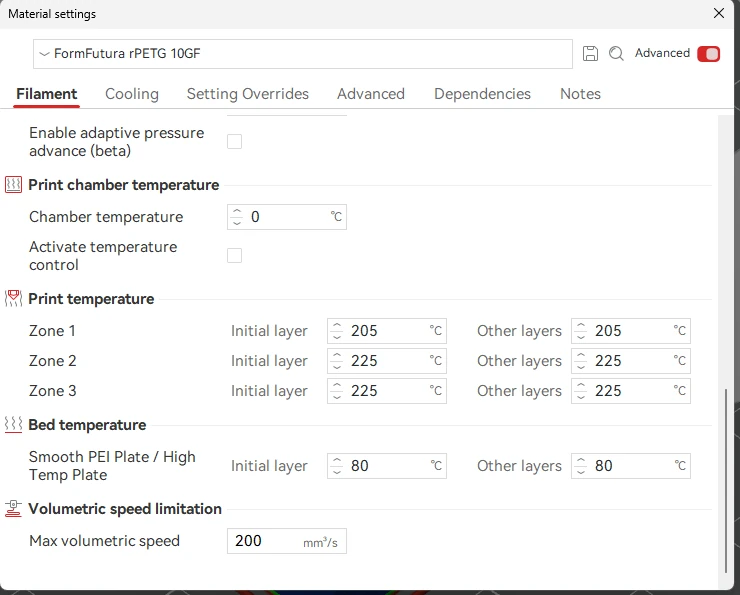Check the Activate temperature control box
The width and height of the screenshot is (740, 595).
click(x=235, y=256)
